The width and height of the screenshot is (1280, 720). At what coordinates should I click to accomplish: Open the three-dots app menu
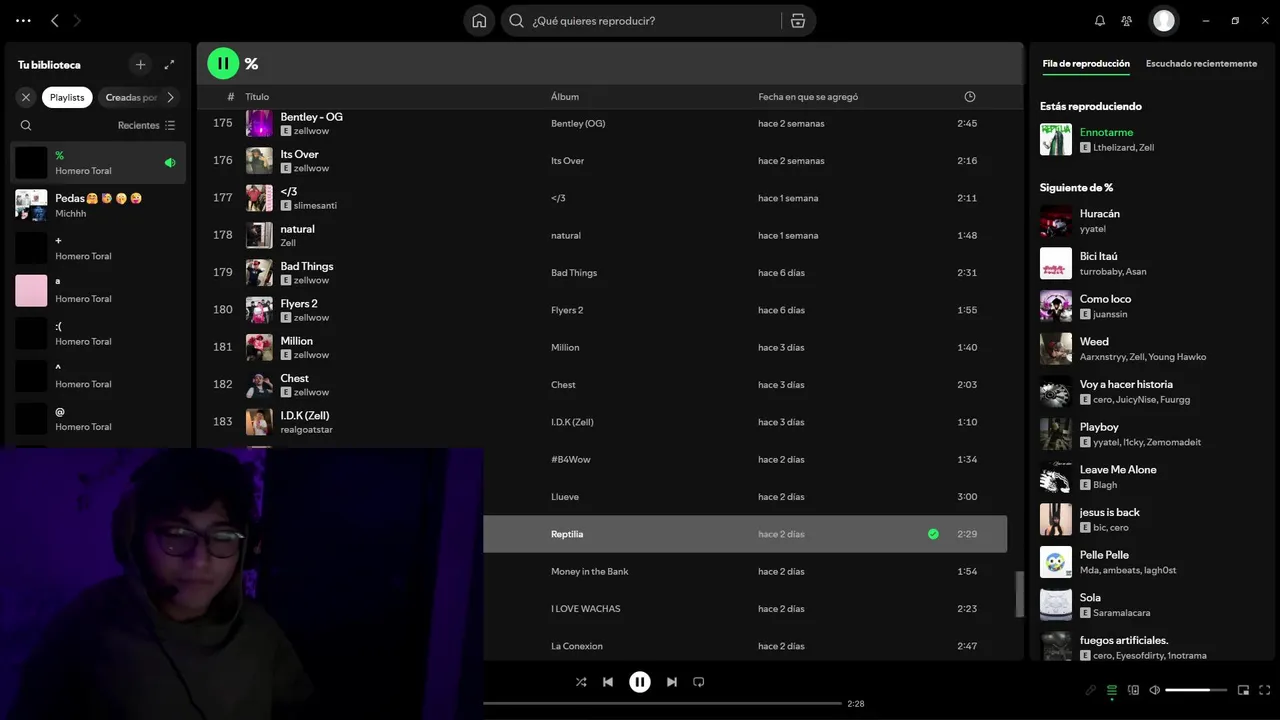coord(24,20)
